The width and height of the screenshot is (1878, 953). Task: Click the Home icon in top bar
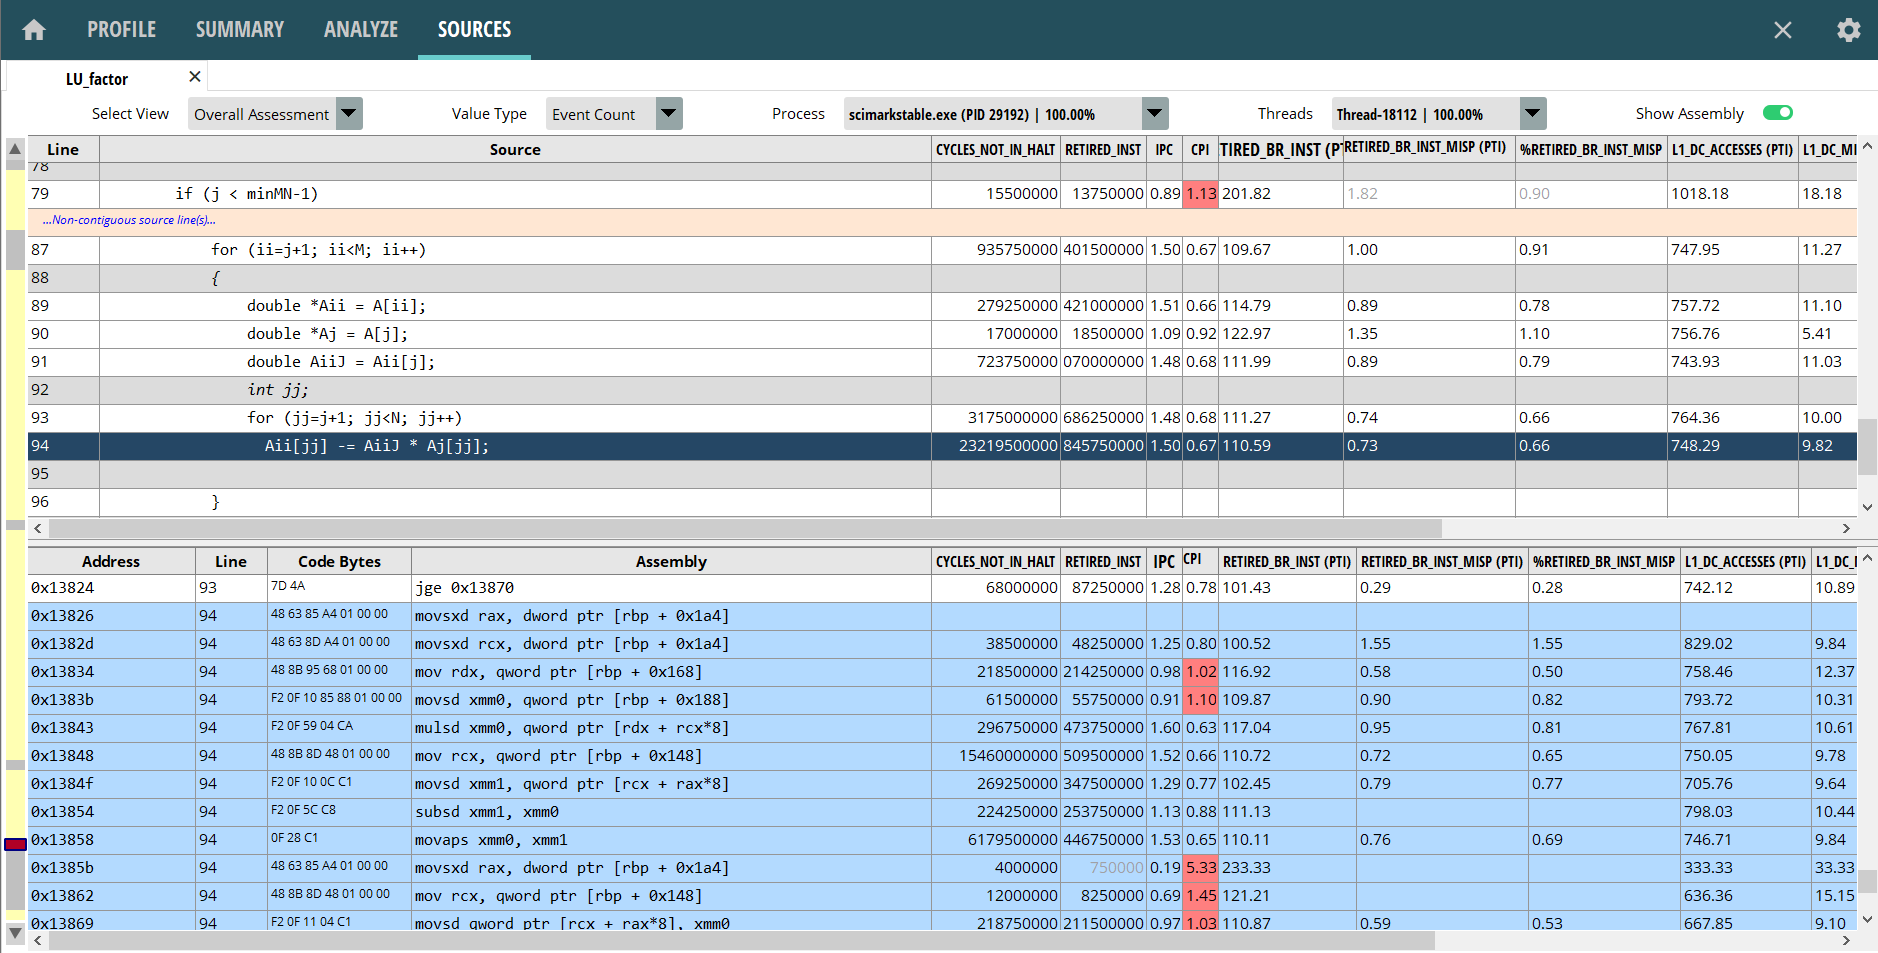click(x=34, y=30)
